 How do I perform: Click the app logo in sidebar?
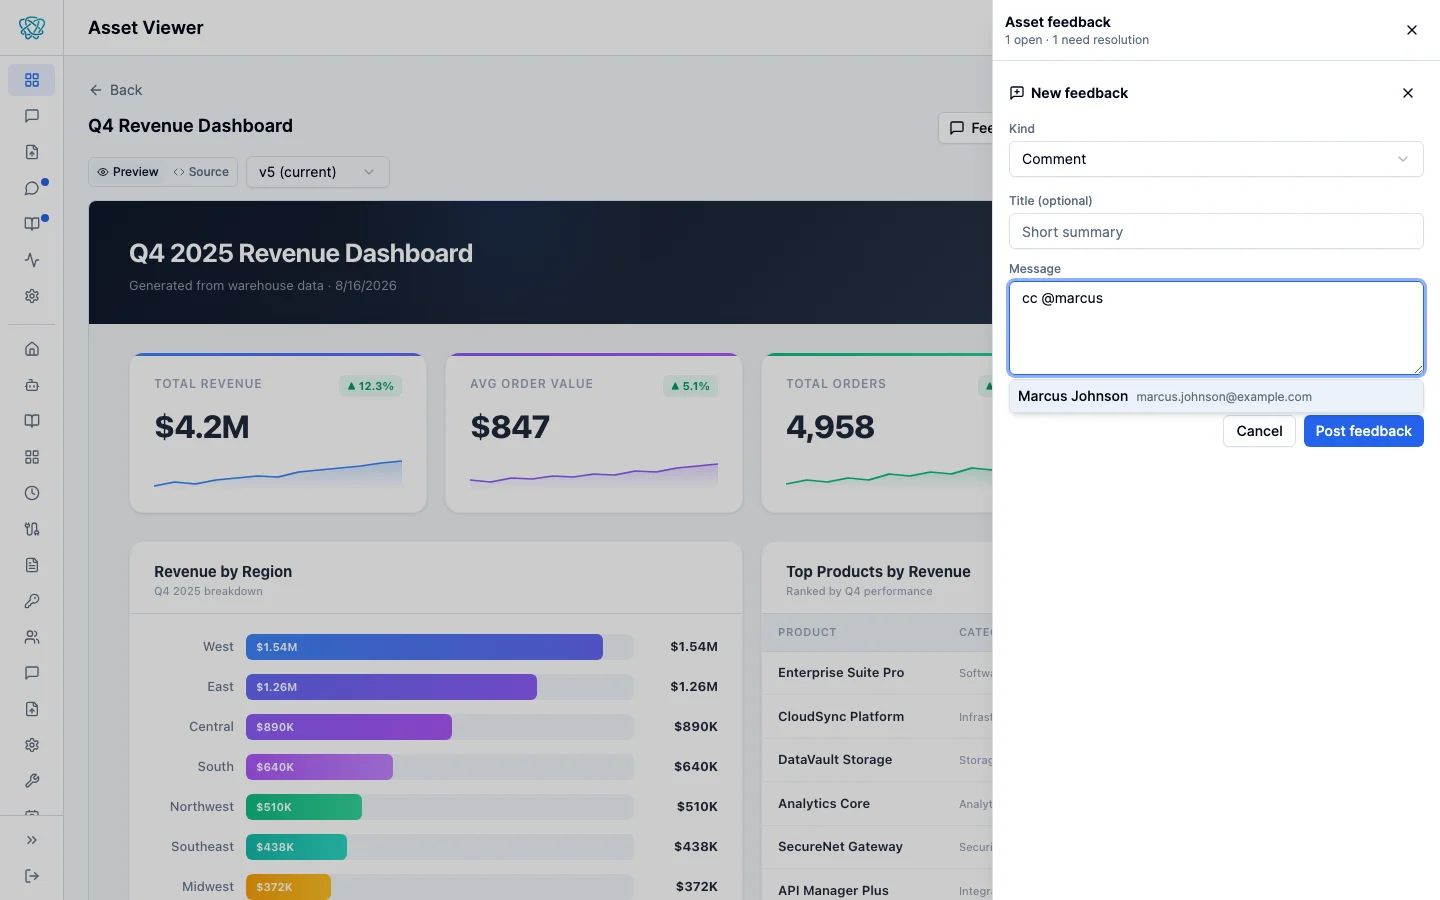[x=32, y=28]
